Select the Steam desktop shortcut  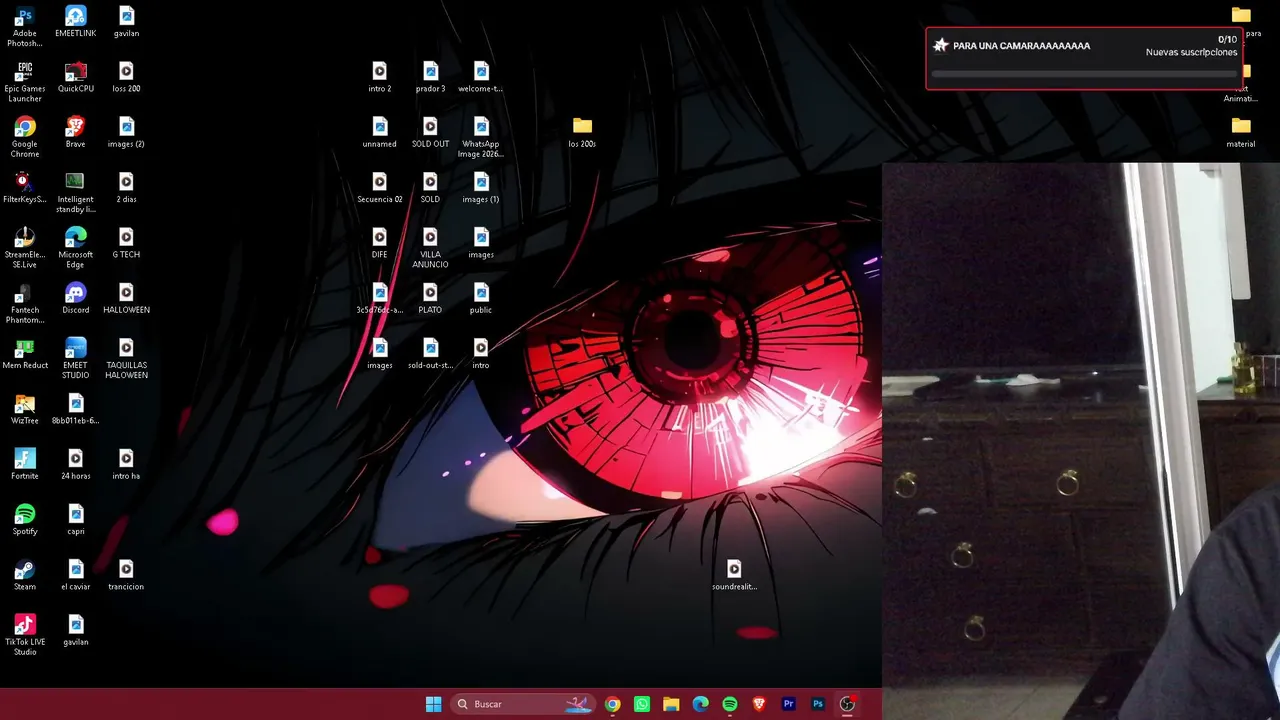(25, 575)
